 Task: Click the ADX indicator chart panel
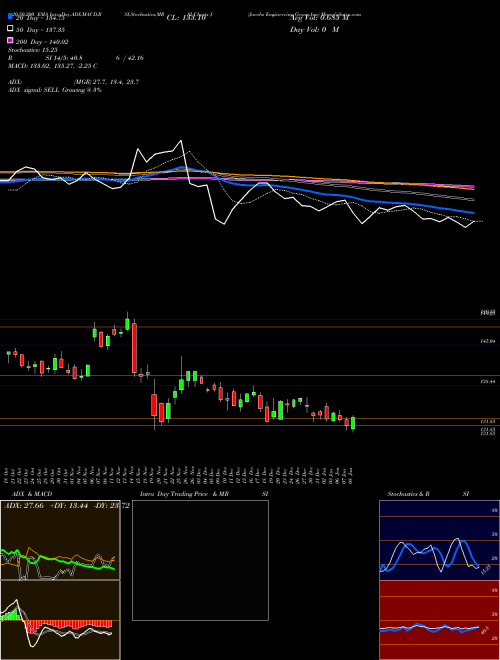click(x=60, y=540)
